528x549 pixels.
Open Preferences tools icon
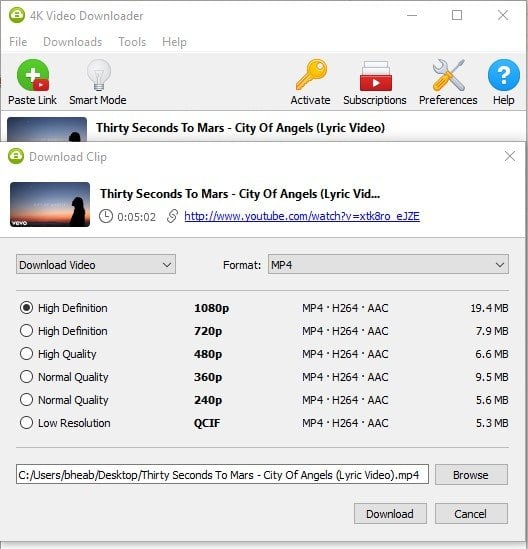pos(449,75)
